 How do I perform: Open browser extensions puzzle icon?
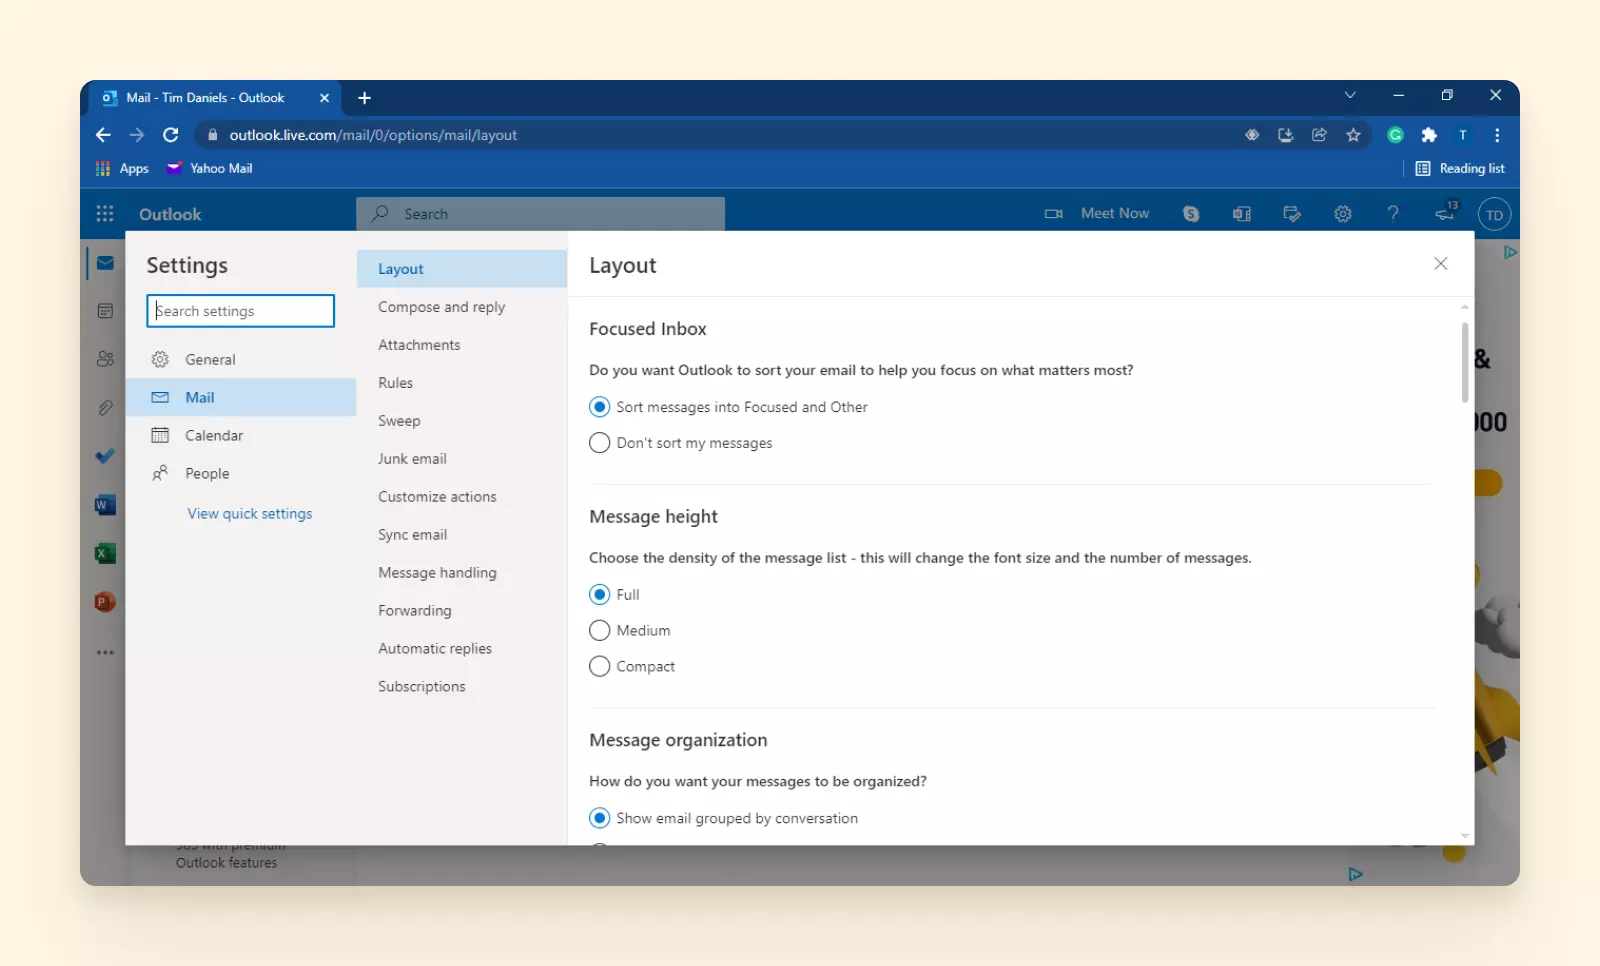pyautogui.click(x=1429, y=135)
